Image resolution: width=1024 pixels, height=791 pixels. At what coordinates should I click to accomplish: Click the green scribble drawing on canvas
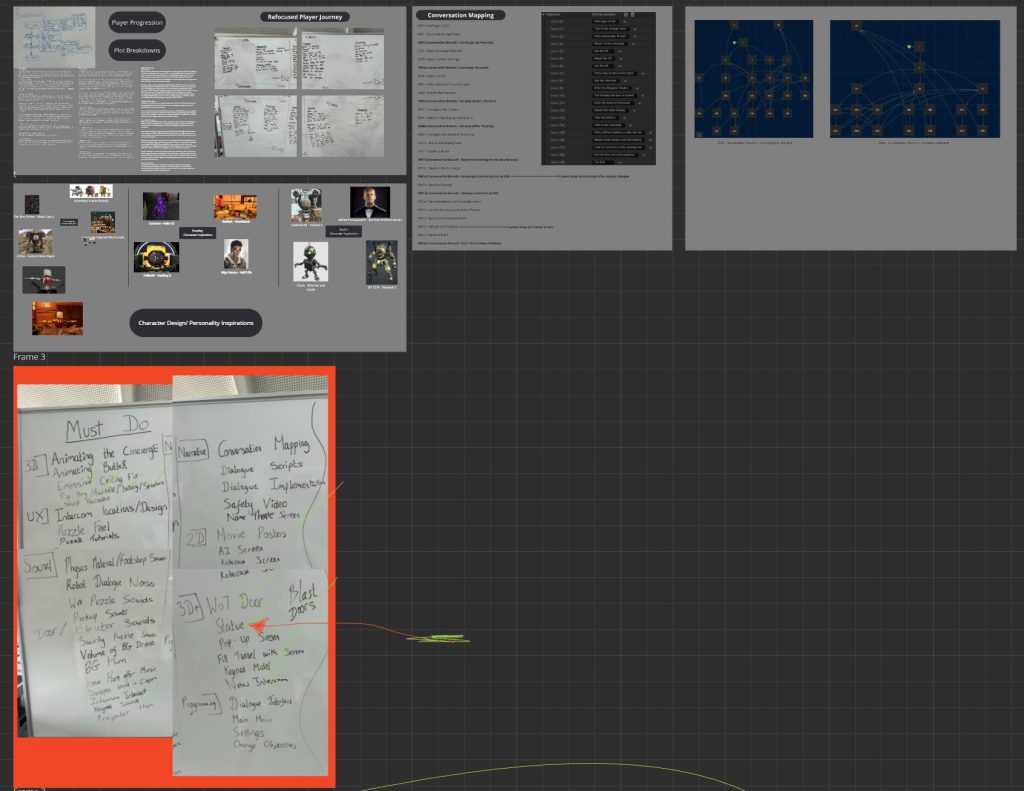pos(438,638)
